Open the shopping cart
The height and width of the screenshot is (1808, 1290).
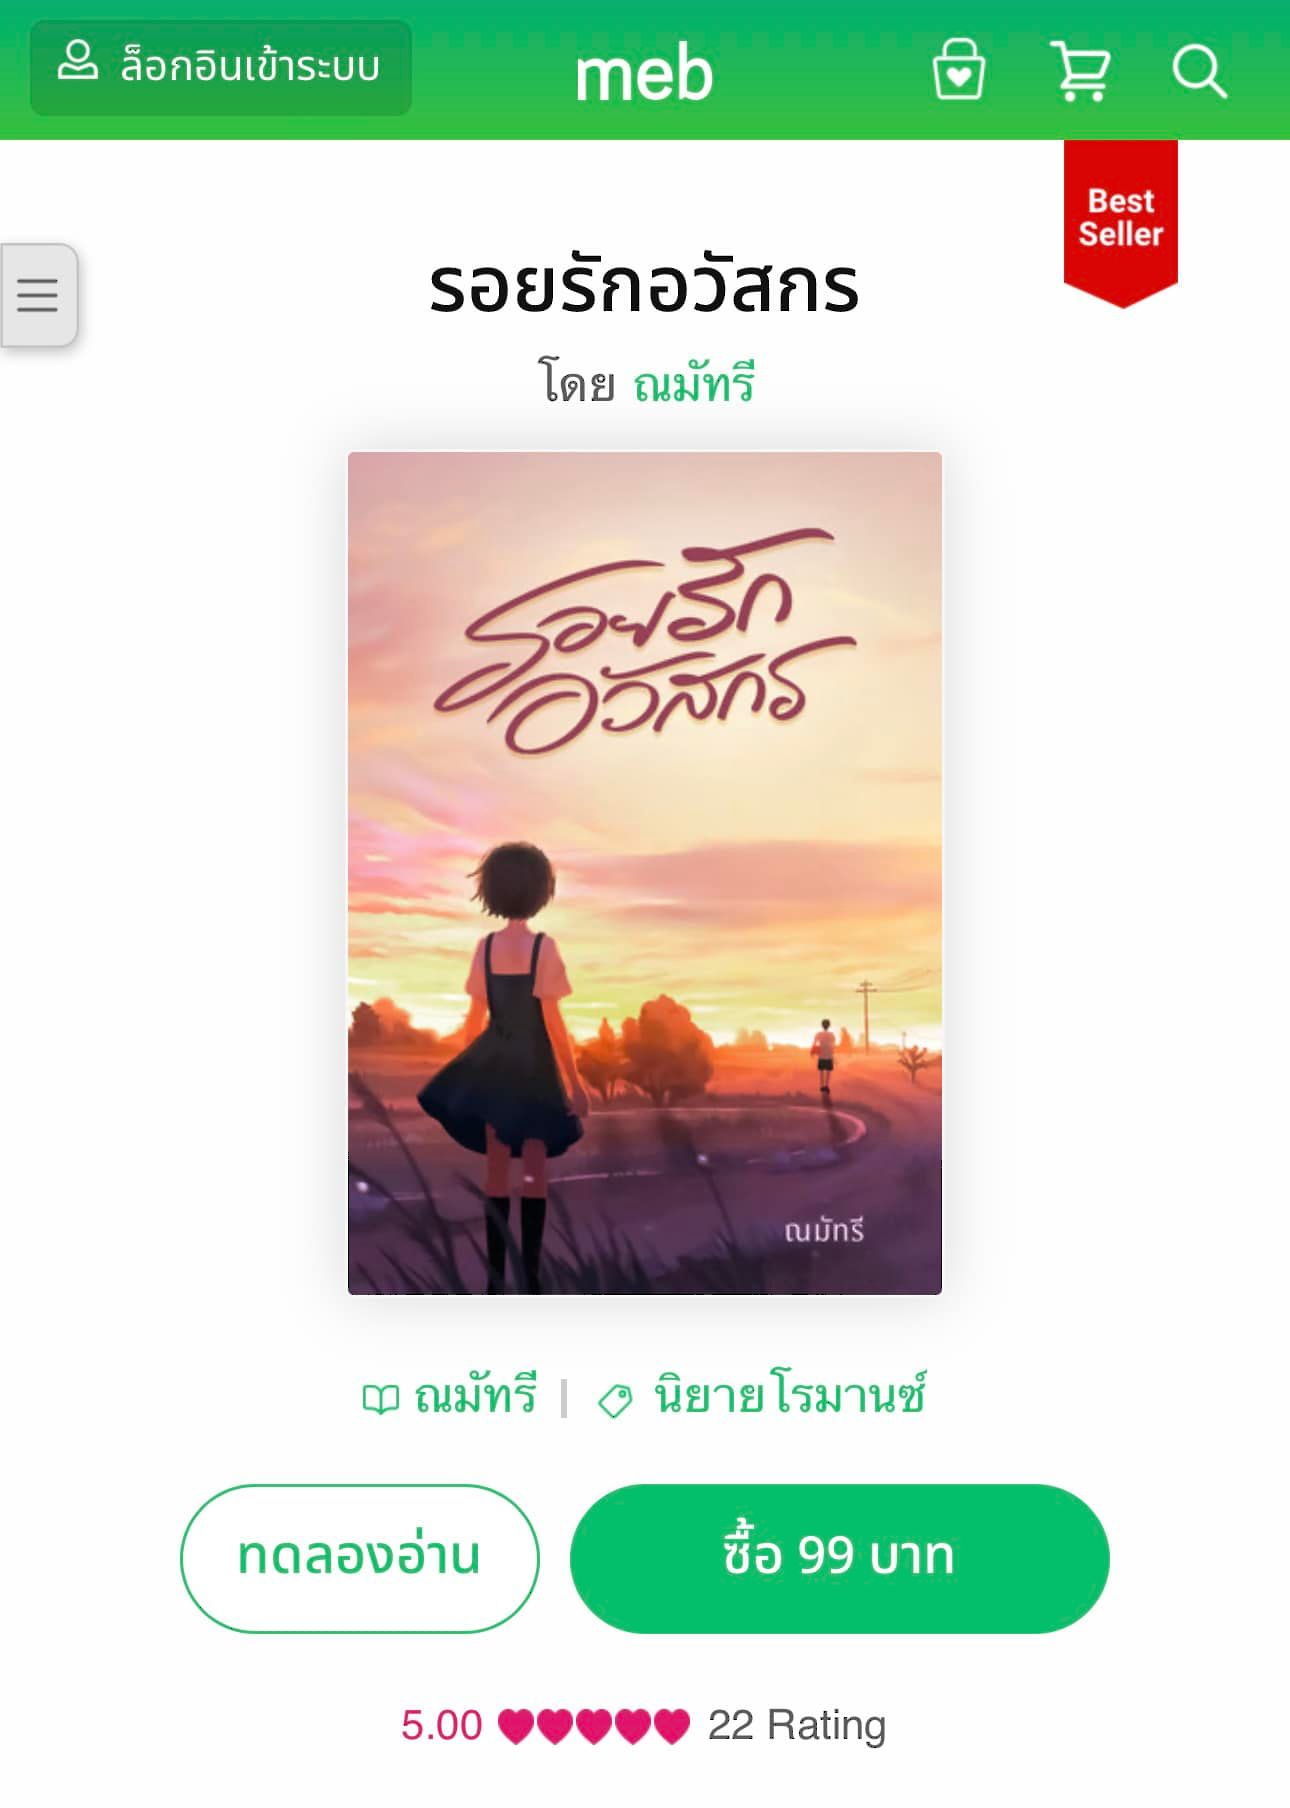coord(1080,70)
